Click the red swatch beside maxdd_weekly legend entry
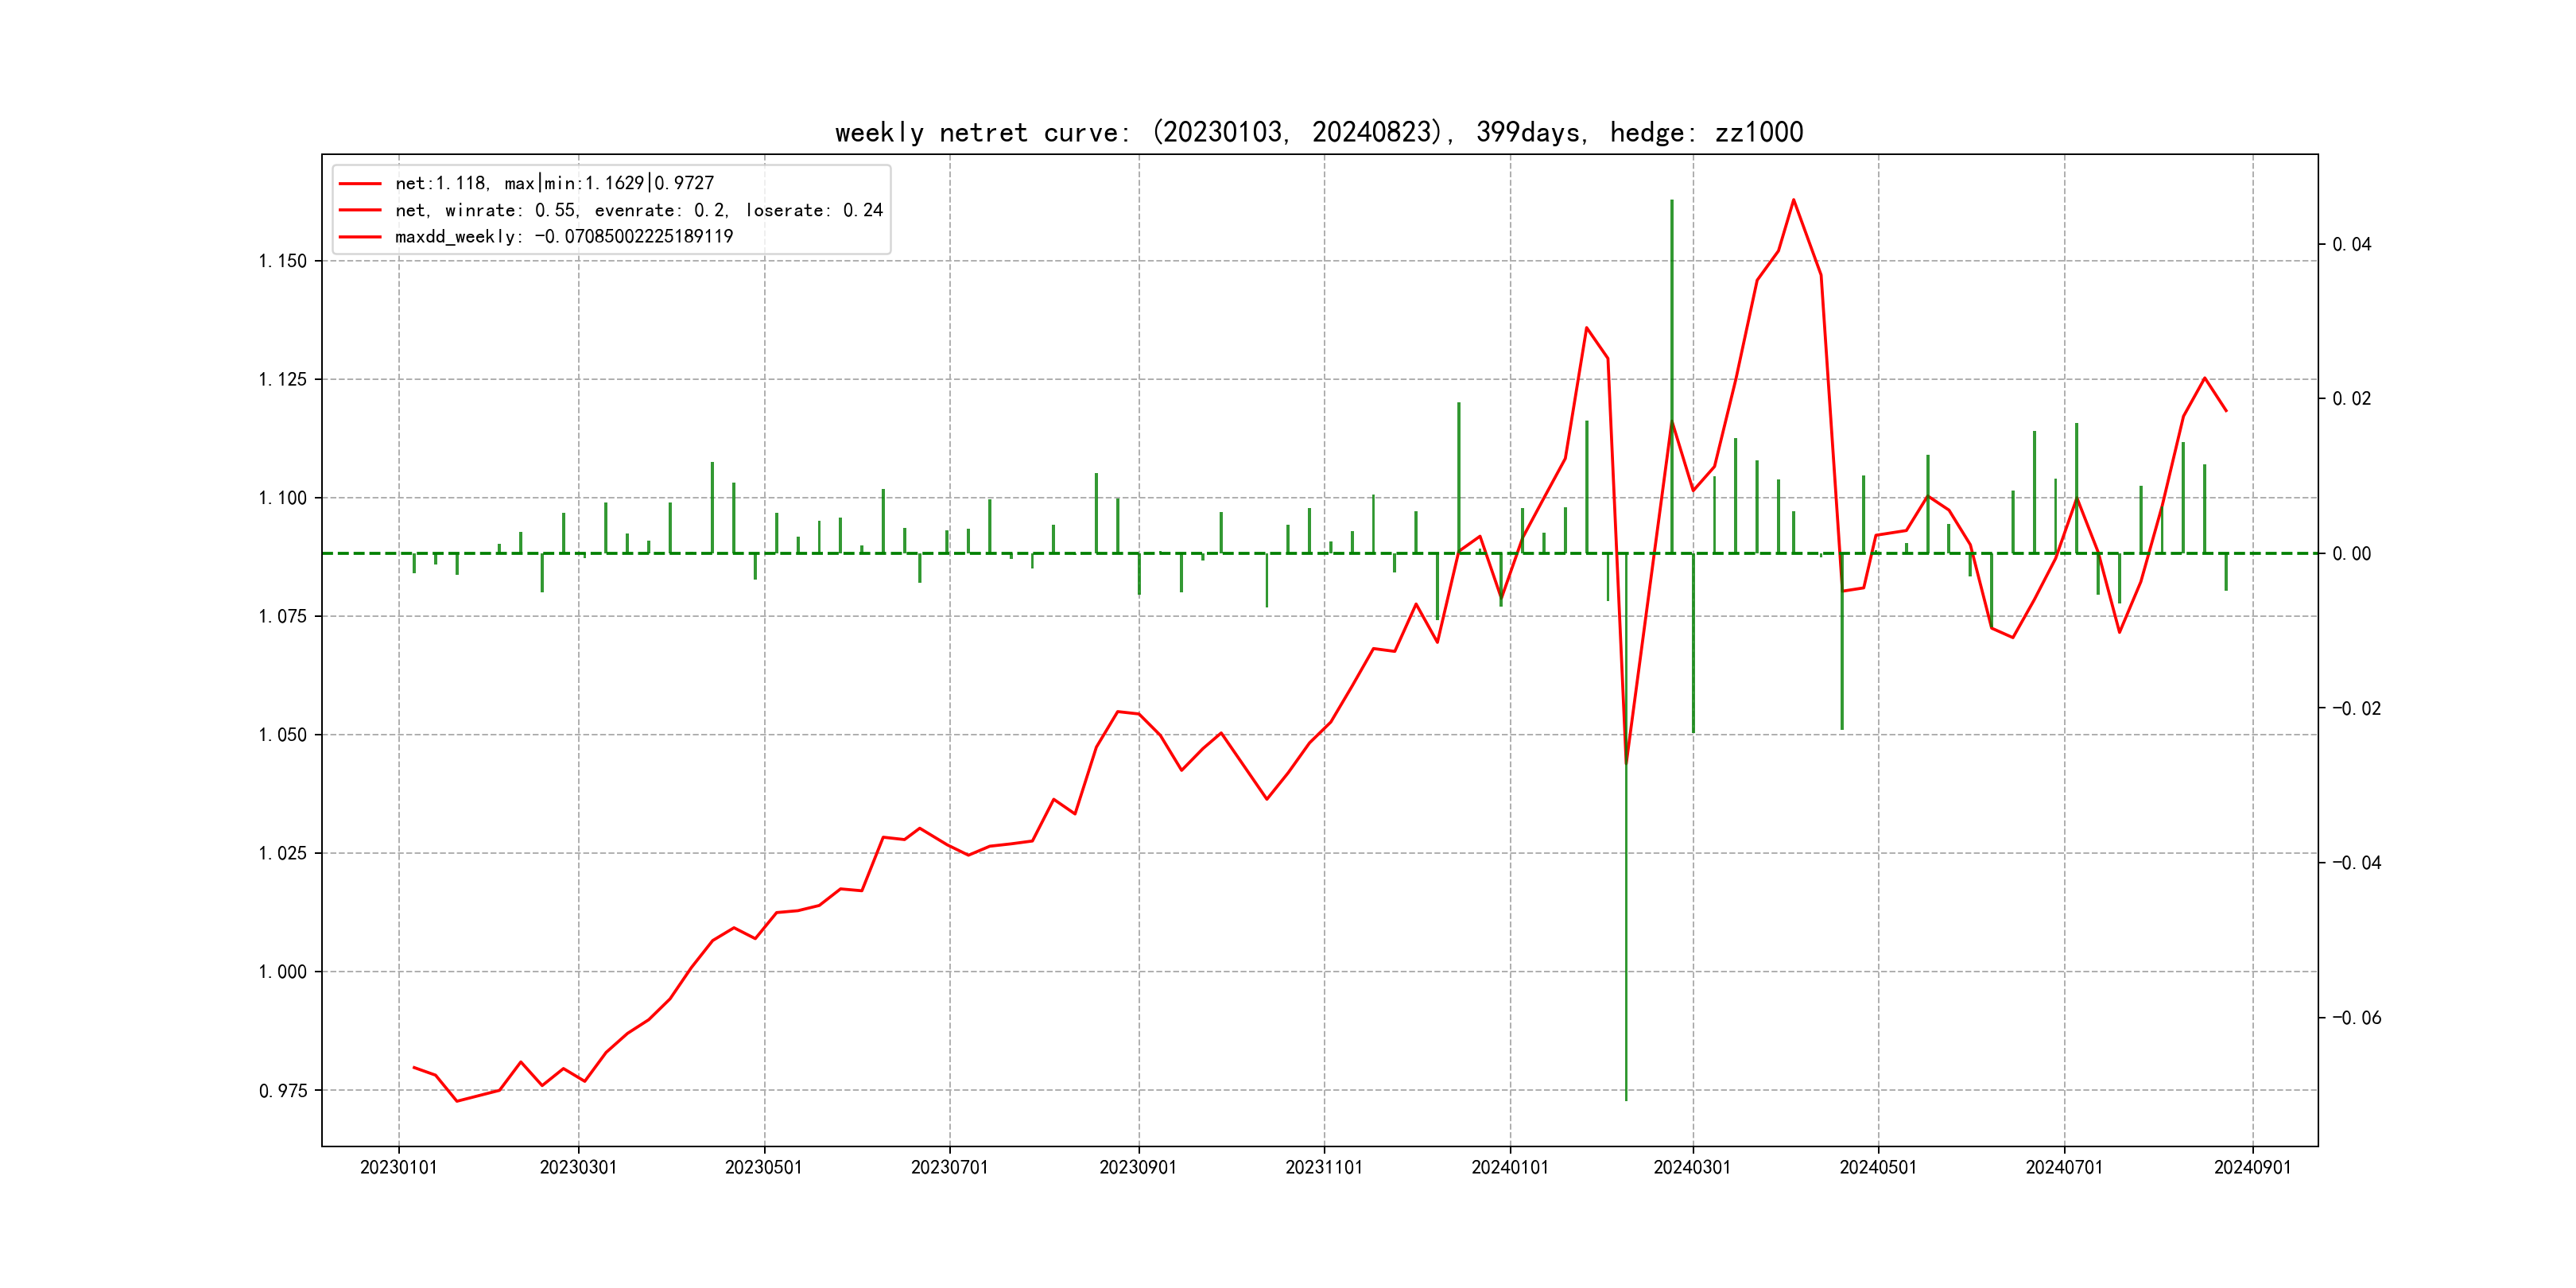This screenshot has width=2576, height=1288. click(360, 237)
